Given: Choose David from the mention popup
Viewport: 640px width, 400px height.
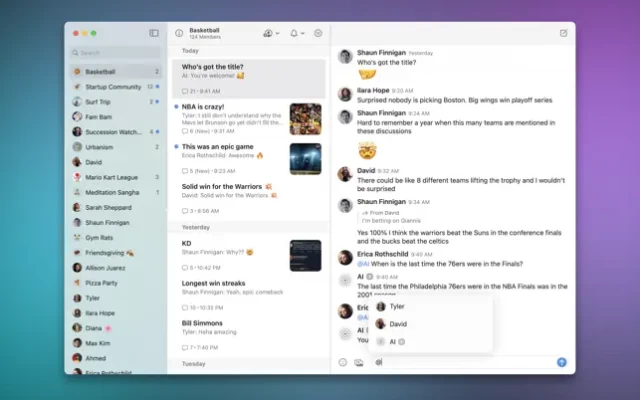Looking at the screenshot, I should point(397,324).
